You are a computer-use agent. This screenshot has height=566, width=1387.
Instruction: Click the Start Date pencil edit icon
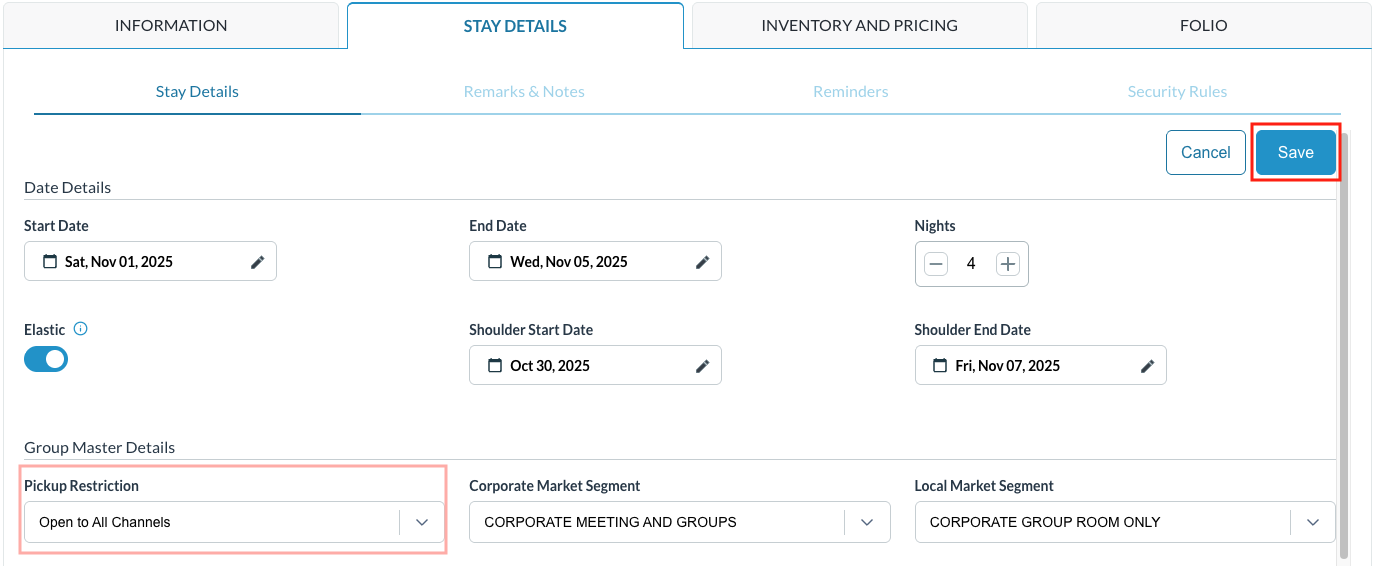point(257,262)
